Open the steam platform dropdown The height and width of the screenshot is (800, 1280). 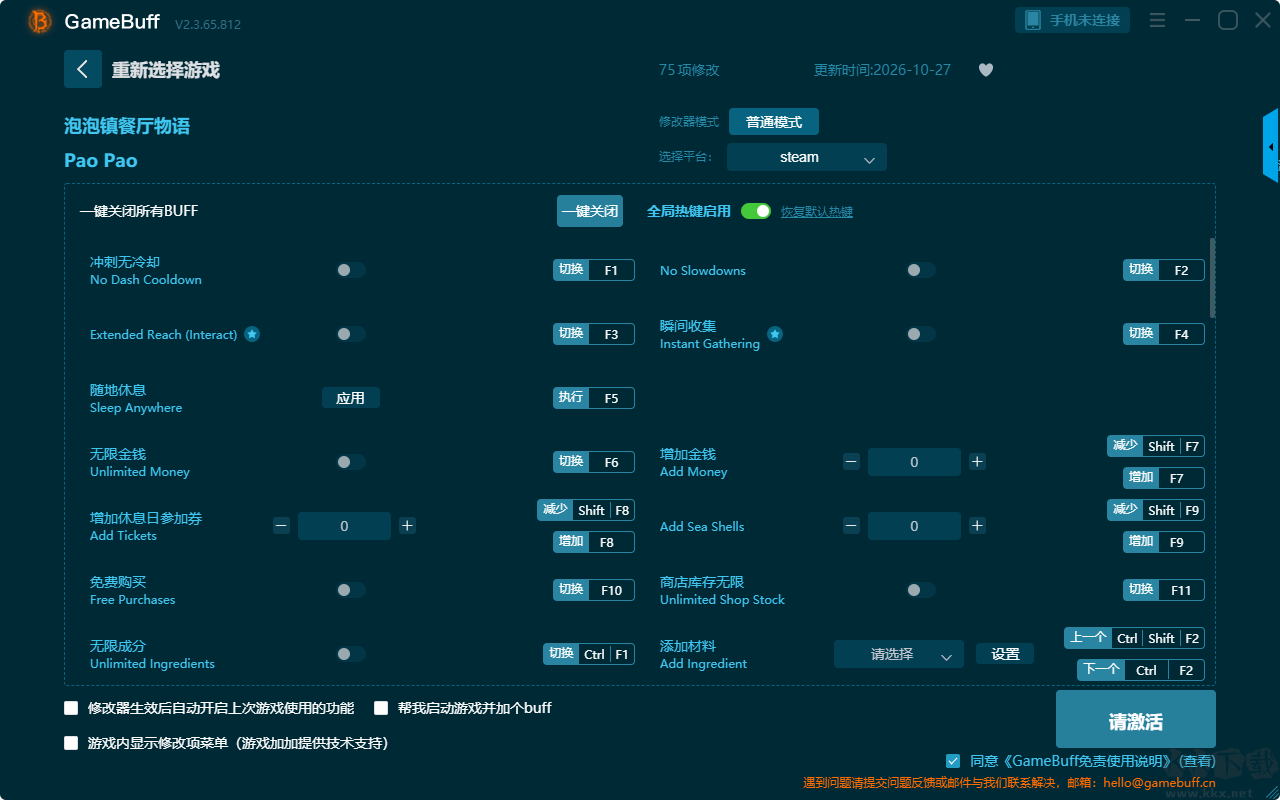tap(807, 157)
